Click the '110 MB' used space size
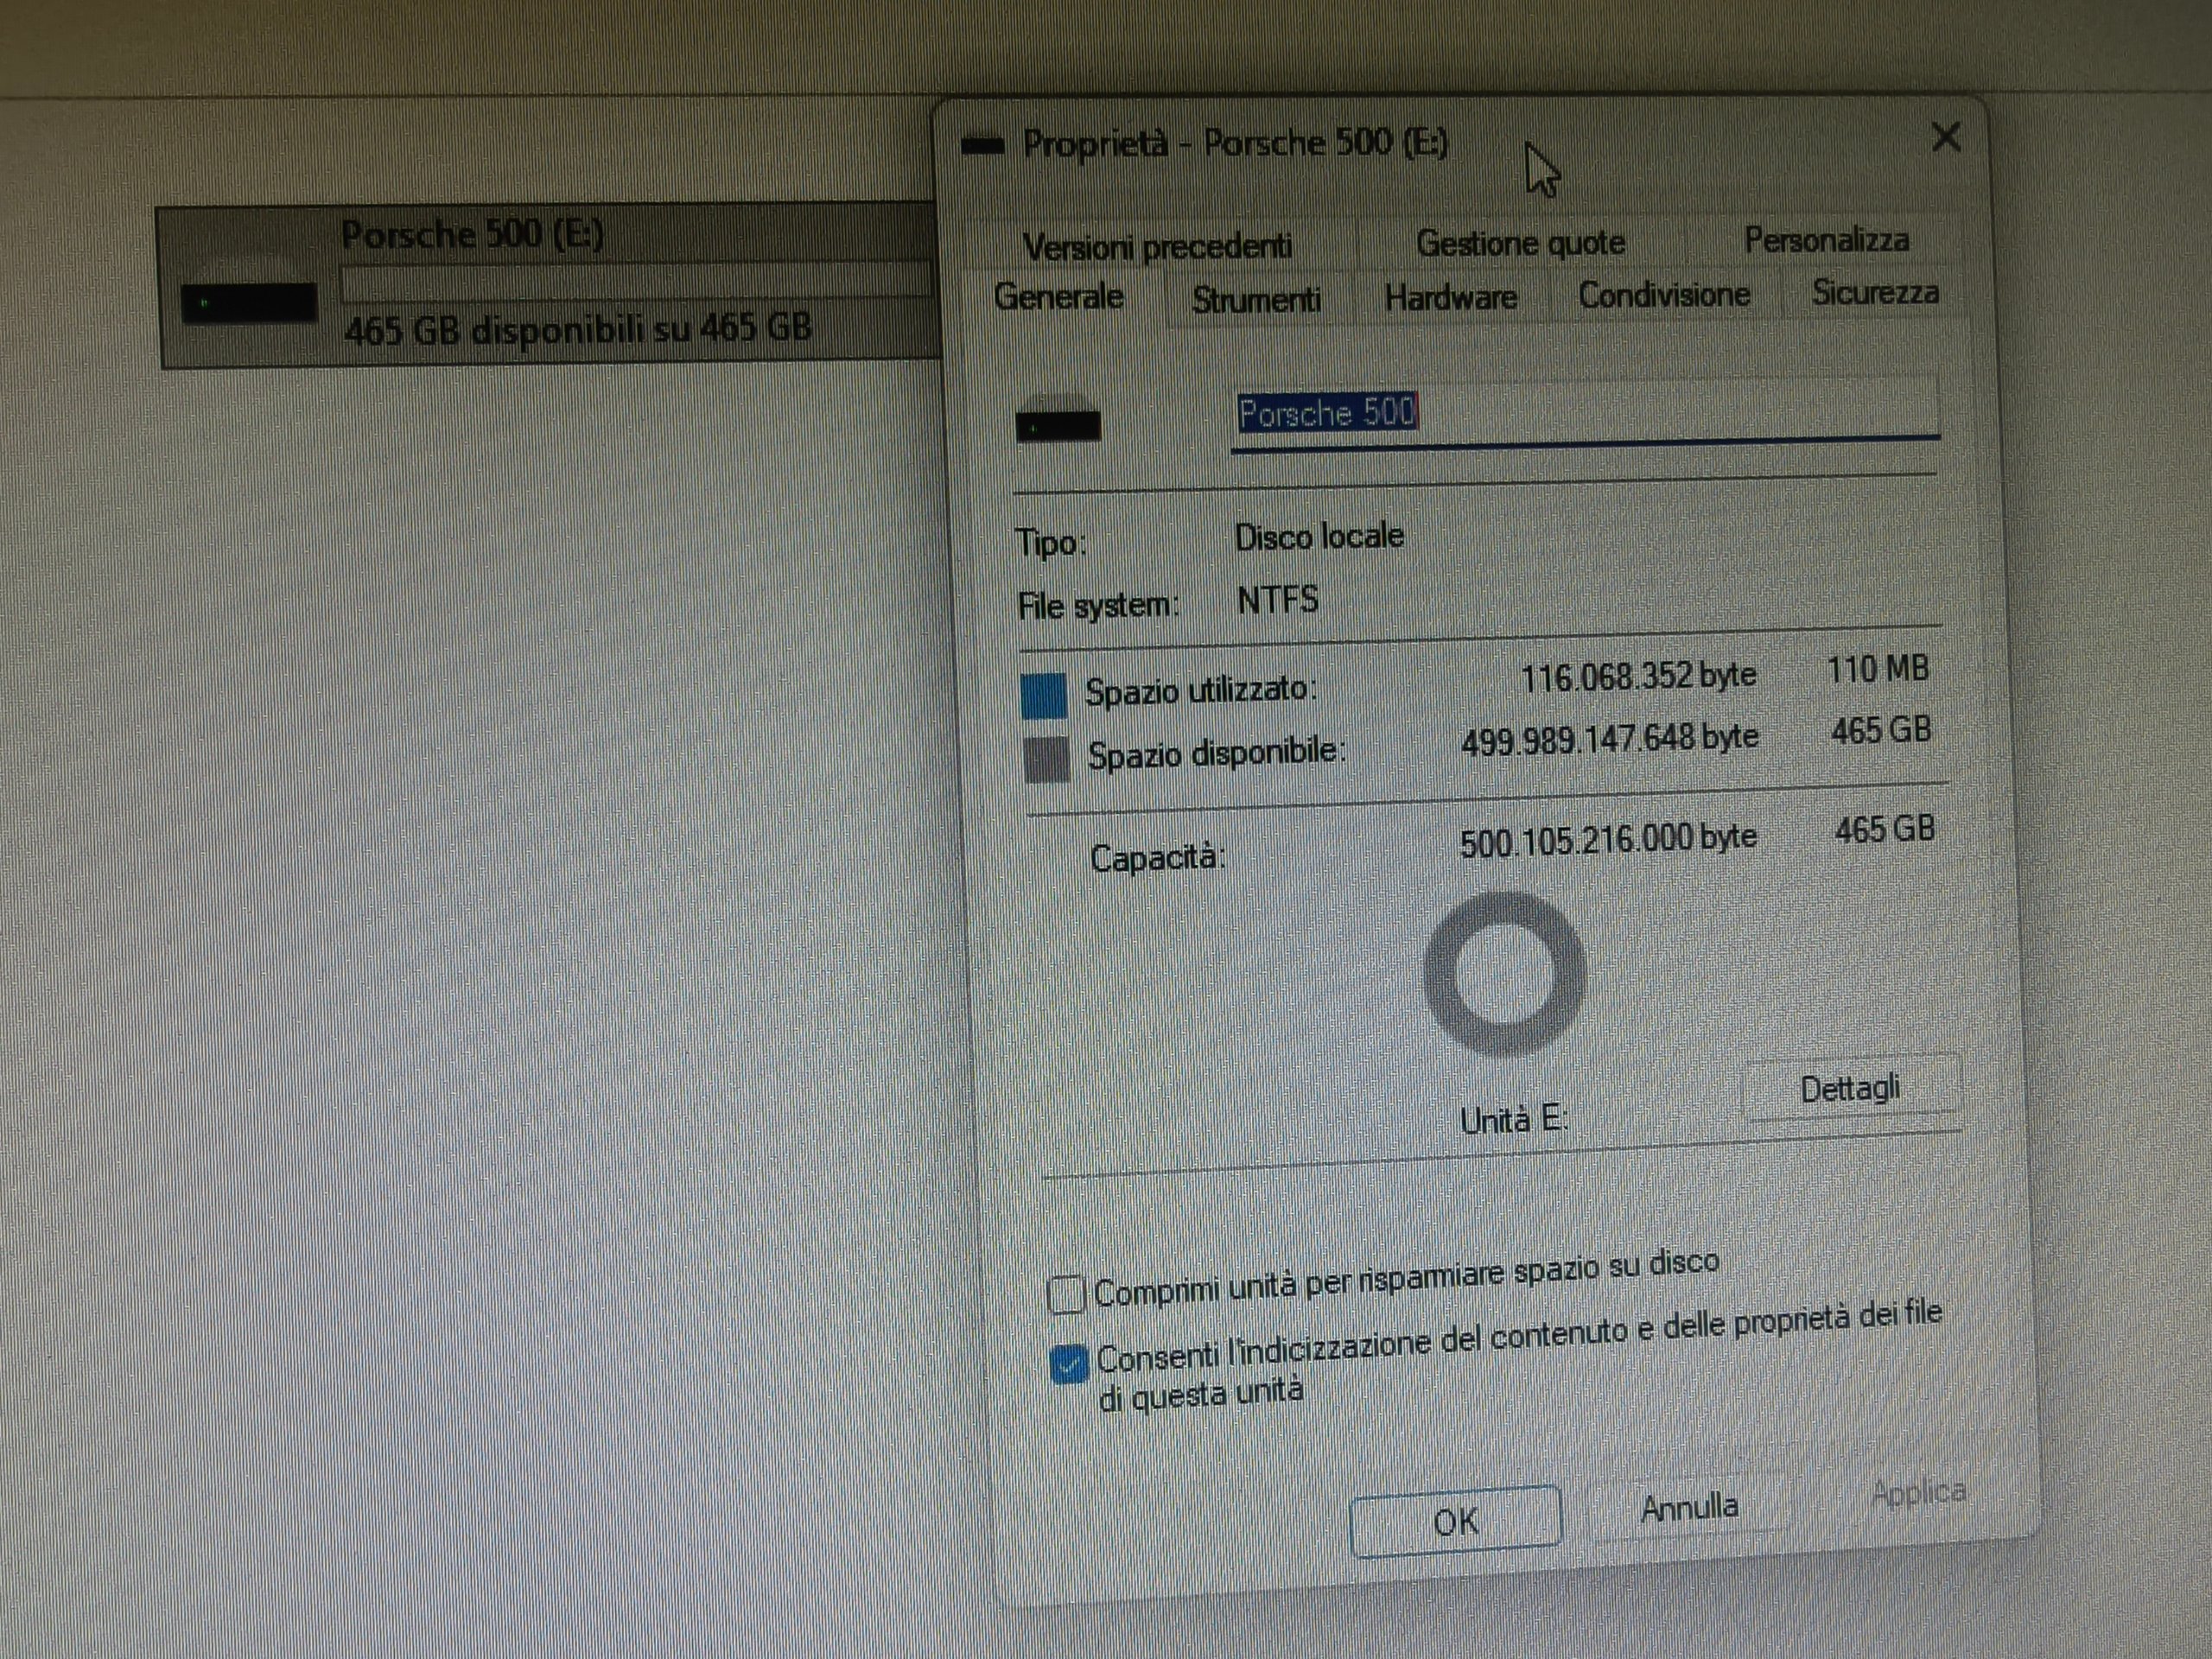The height and width of the screenshot is (1659, 2212). pyautogui.click(x=1877, y=669)
